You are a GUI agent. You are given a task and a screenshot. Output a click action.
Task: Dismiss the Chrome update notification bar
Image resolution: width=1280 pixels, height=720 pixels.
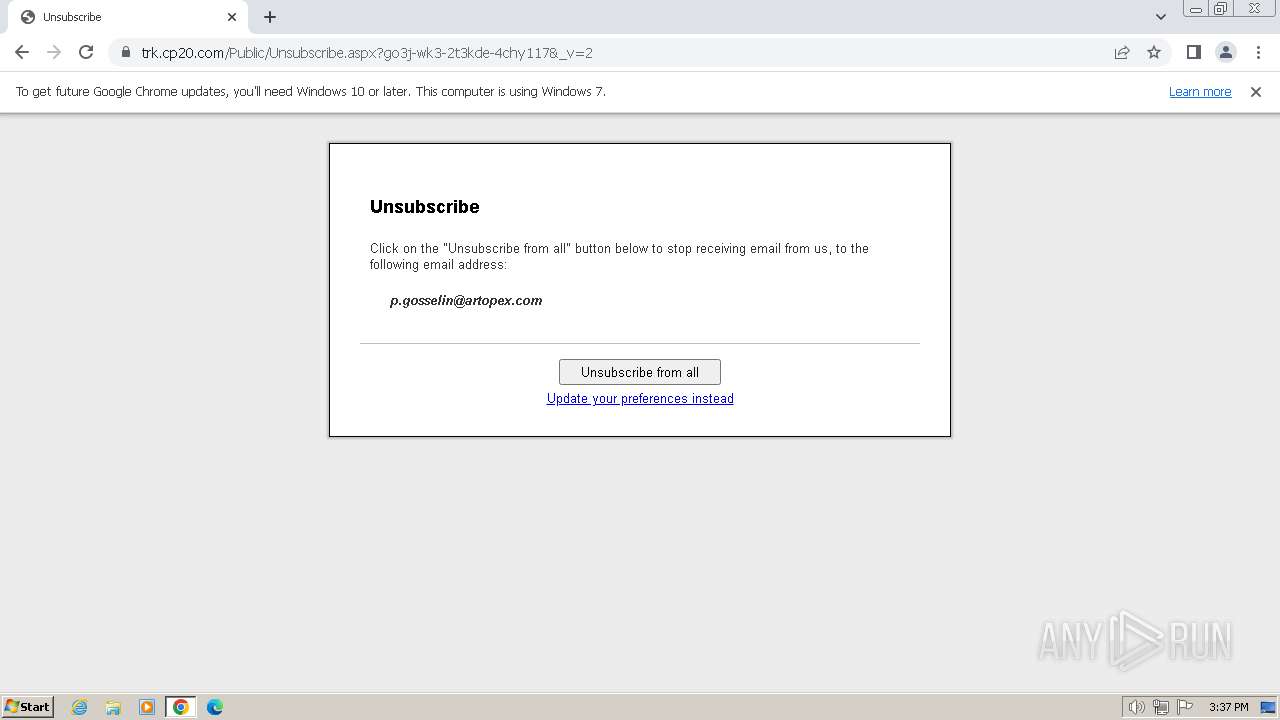click(1256, 91)
